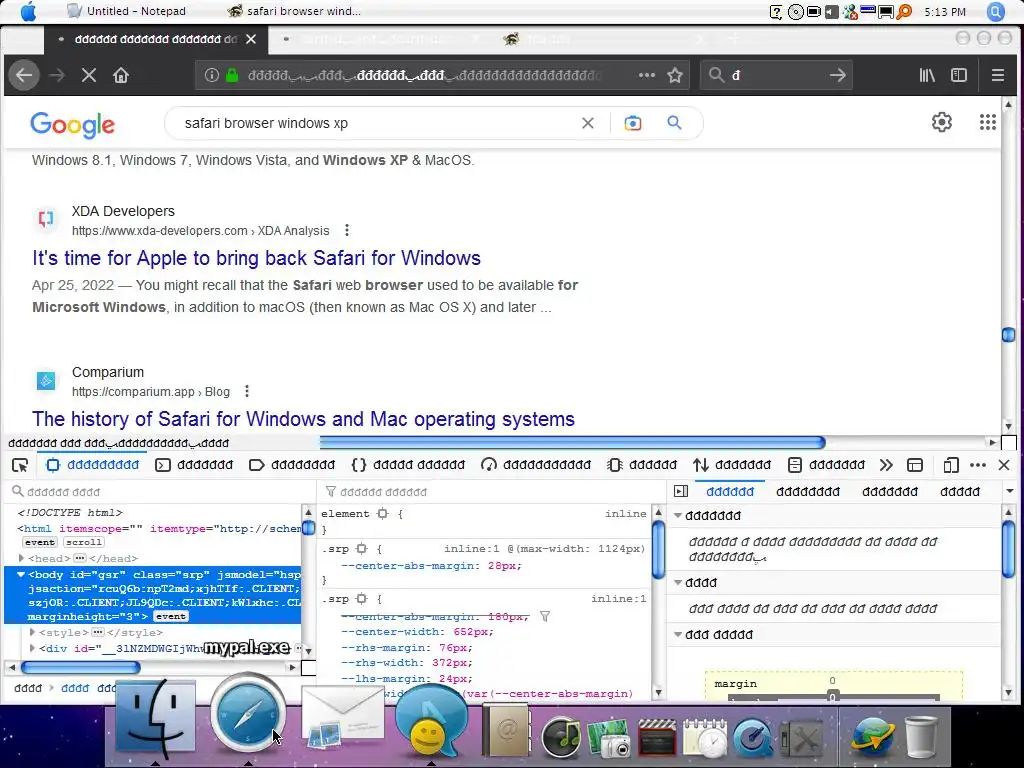Click the Apple menu logo
The image size is (1024, 768).
[x=28, y=11]
